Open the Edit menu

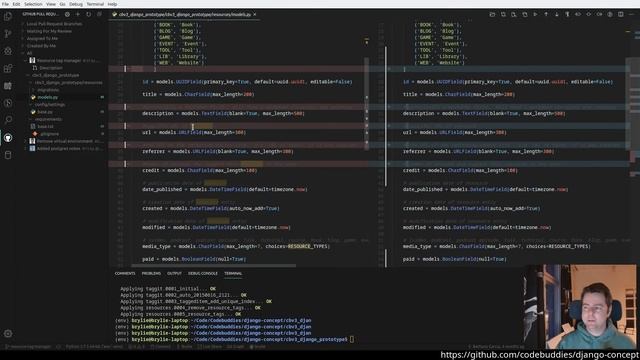(16, 4)
